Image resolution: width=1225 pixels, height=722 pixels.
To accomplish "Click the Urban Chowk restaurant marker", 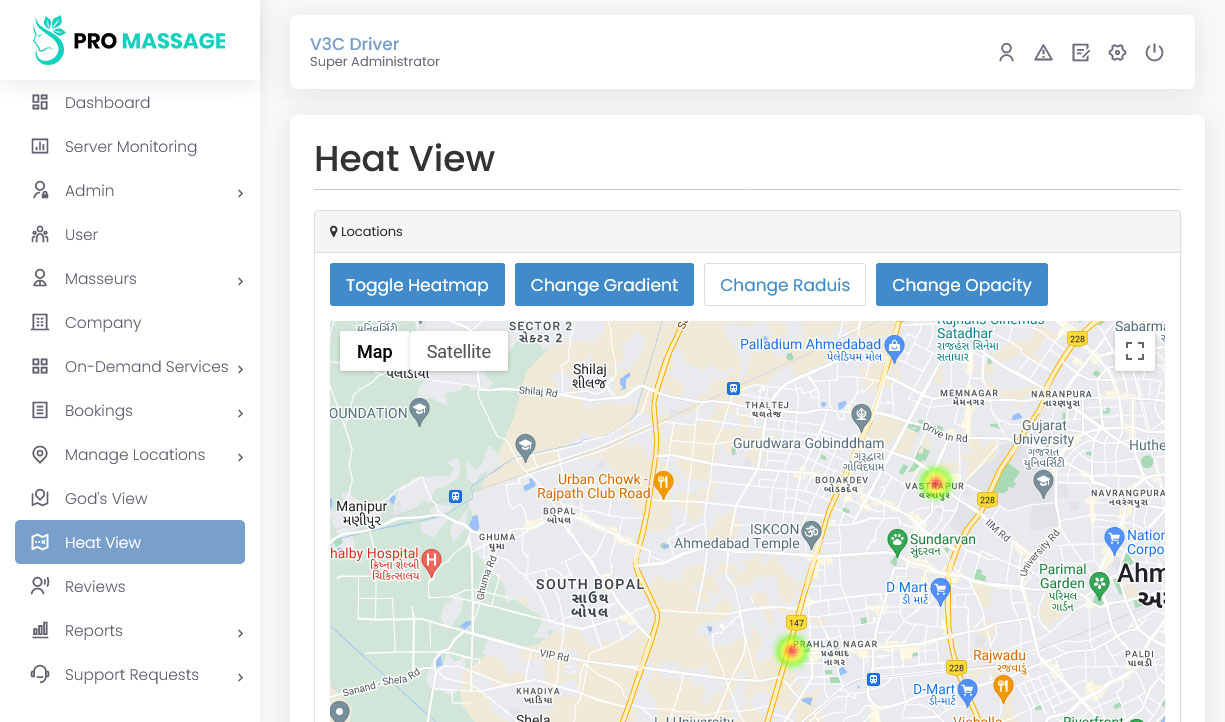I will (662, 485).
